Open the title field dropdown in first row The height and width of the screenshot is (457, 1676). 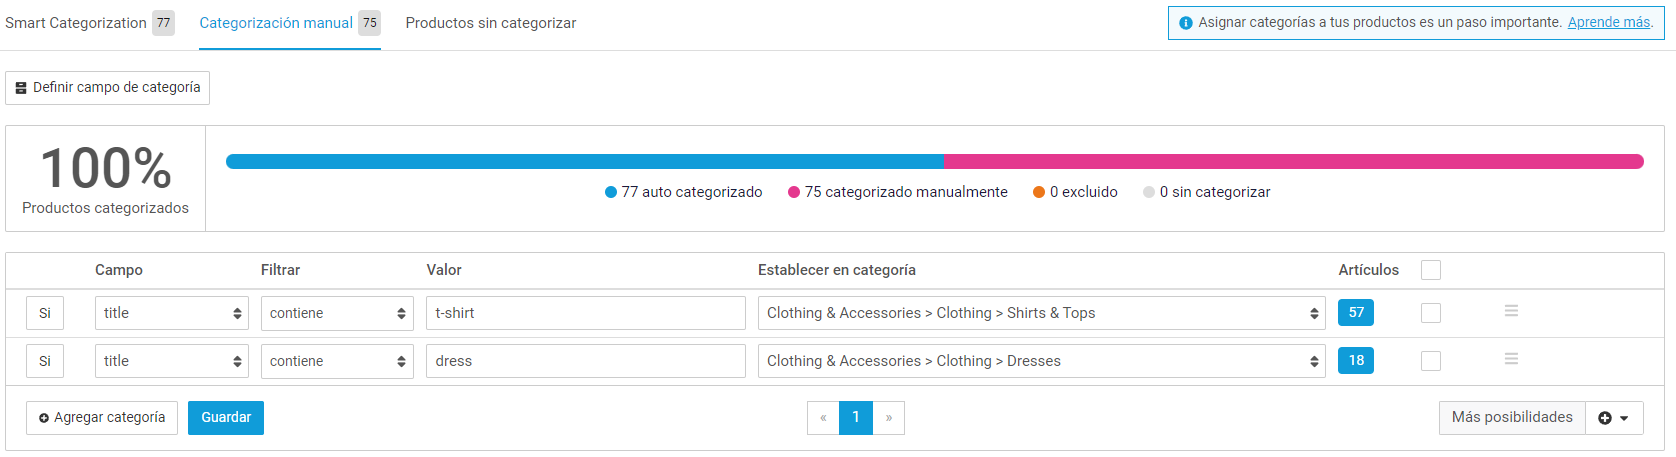tap(172, 313)
